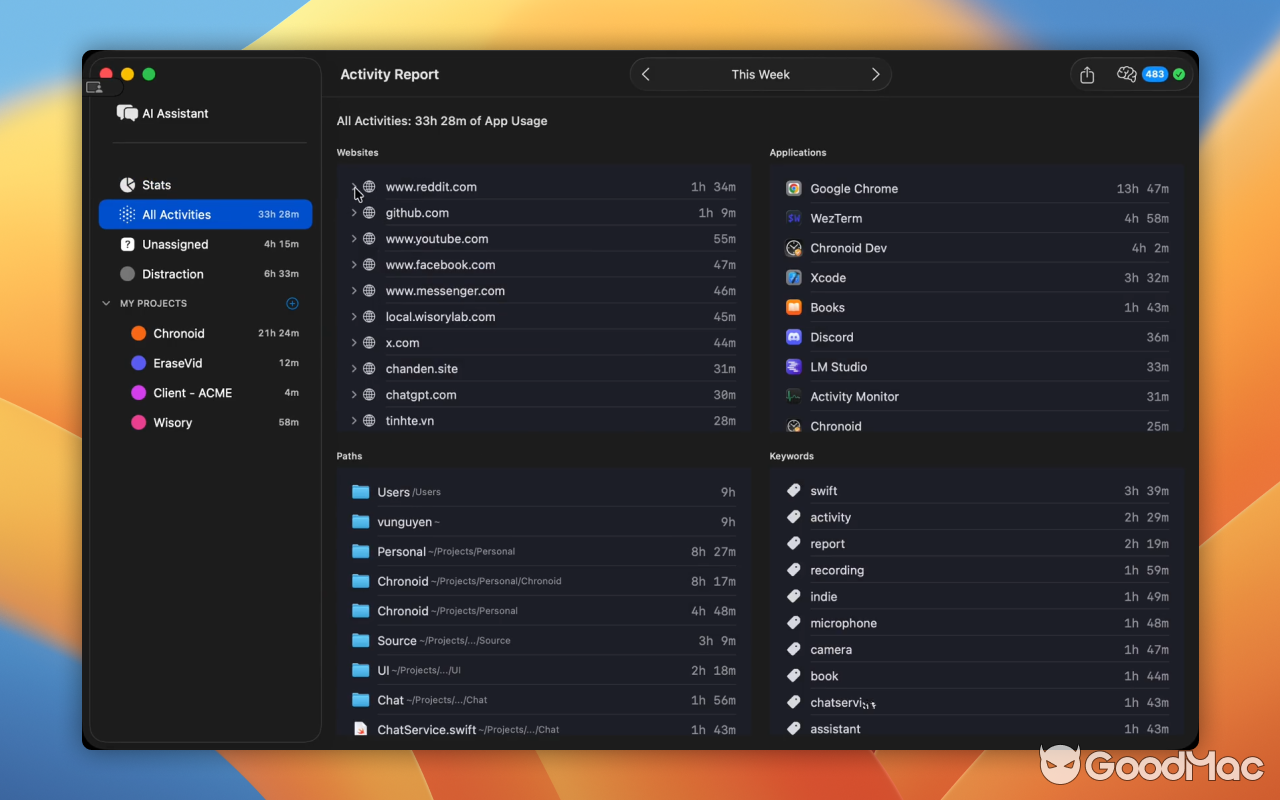Expand the www.reddit.com website entry
The height and width of the screenshot is (800, 1280).
click(x=354, y=187)
